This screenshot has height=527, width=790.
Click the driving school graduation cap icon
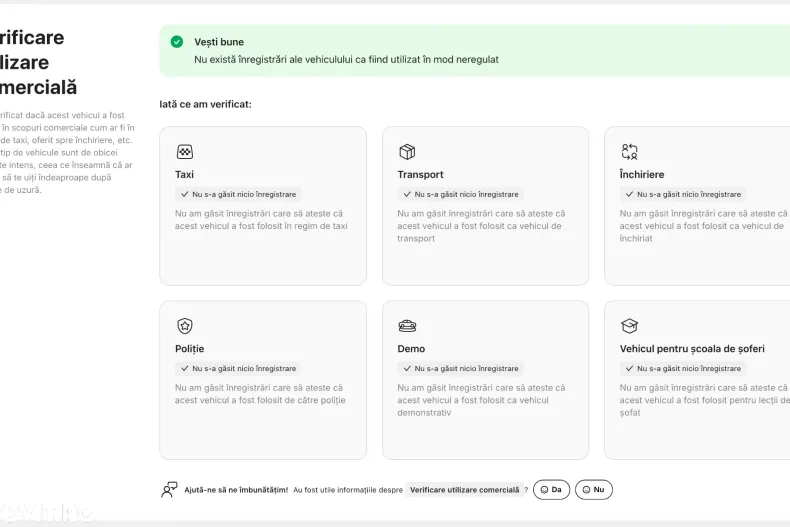(x=629, y=326)
